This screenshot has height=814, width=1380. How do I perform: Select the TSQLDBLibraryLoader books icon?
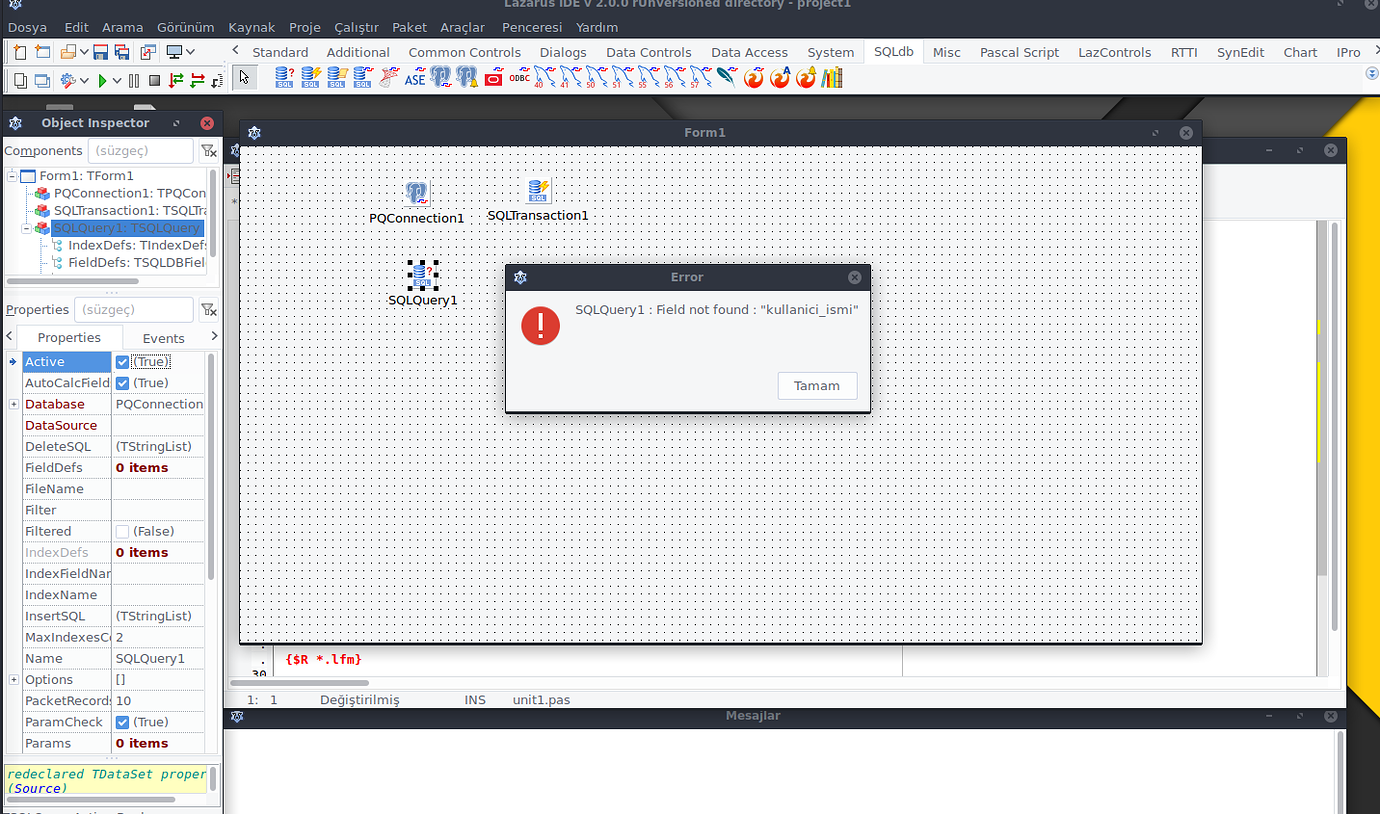click(x=832, y=77)
